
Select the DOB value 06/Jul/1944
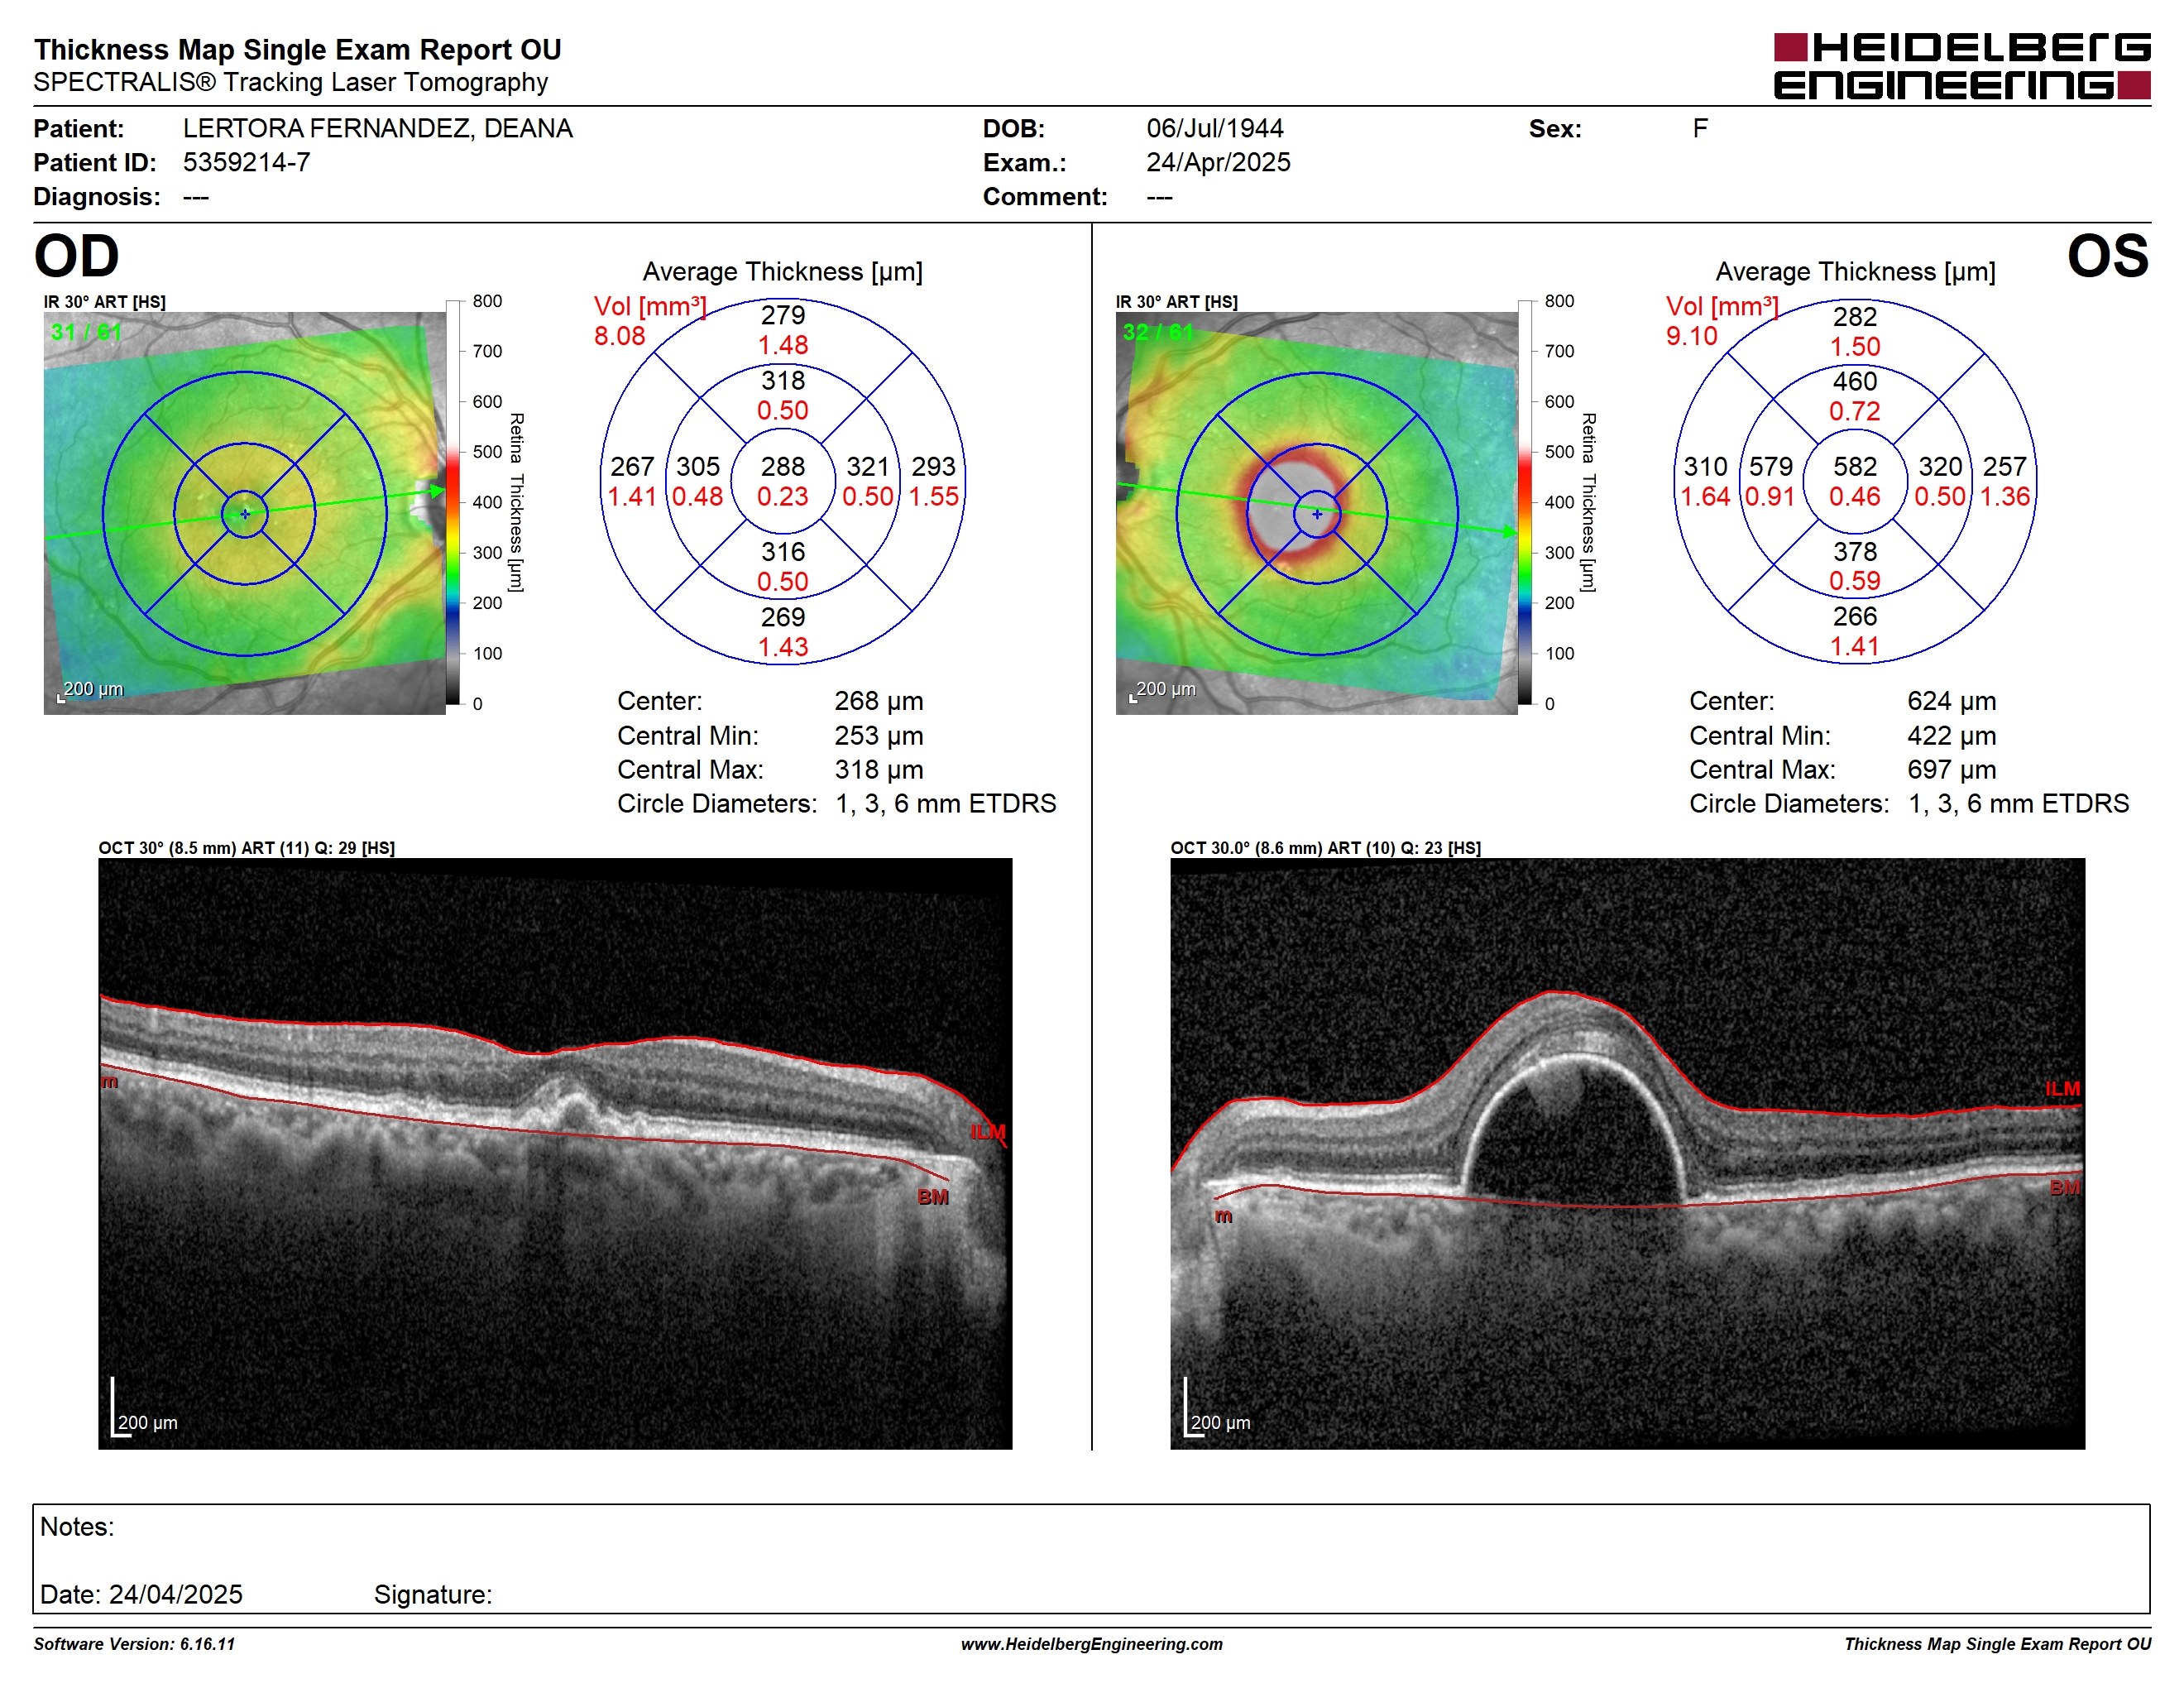(x=1215, y=129)
